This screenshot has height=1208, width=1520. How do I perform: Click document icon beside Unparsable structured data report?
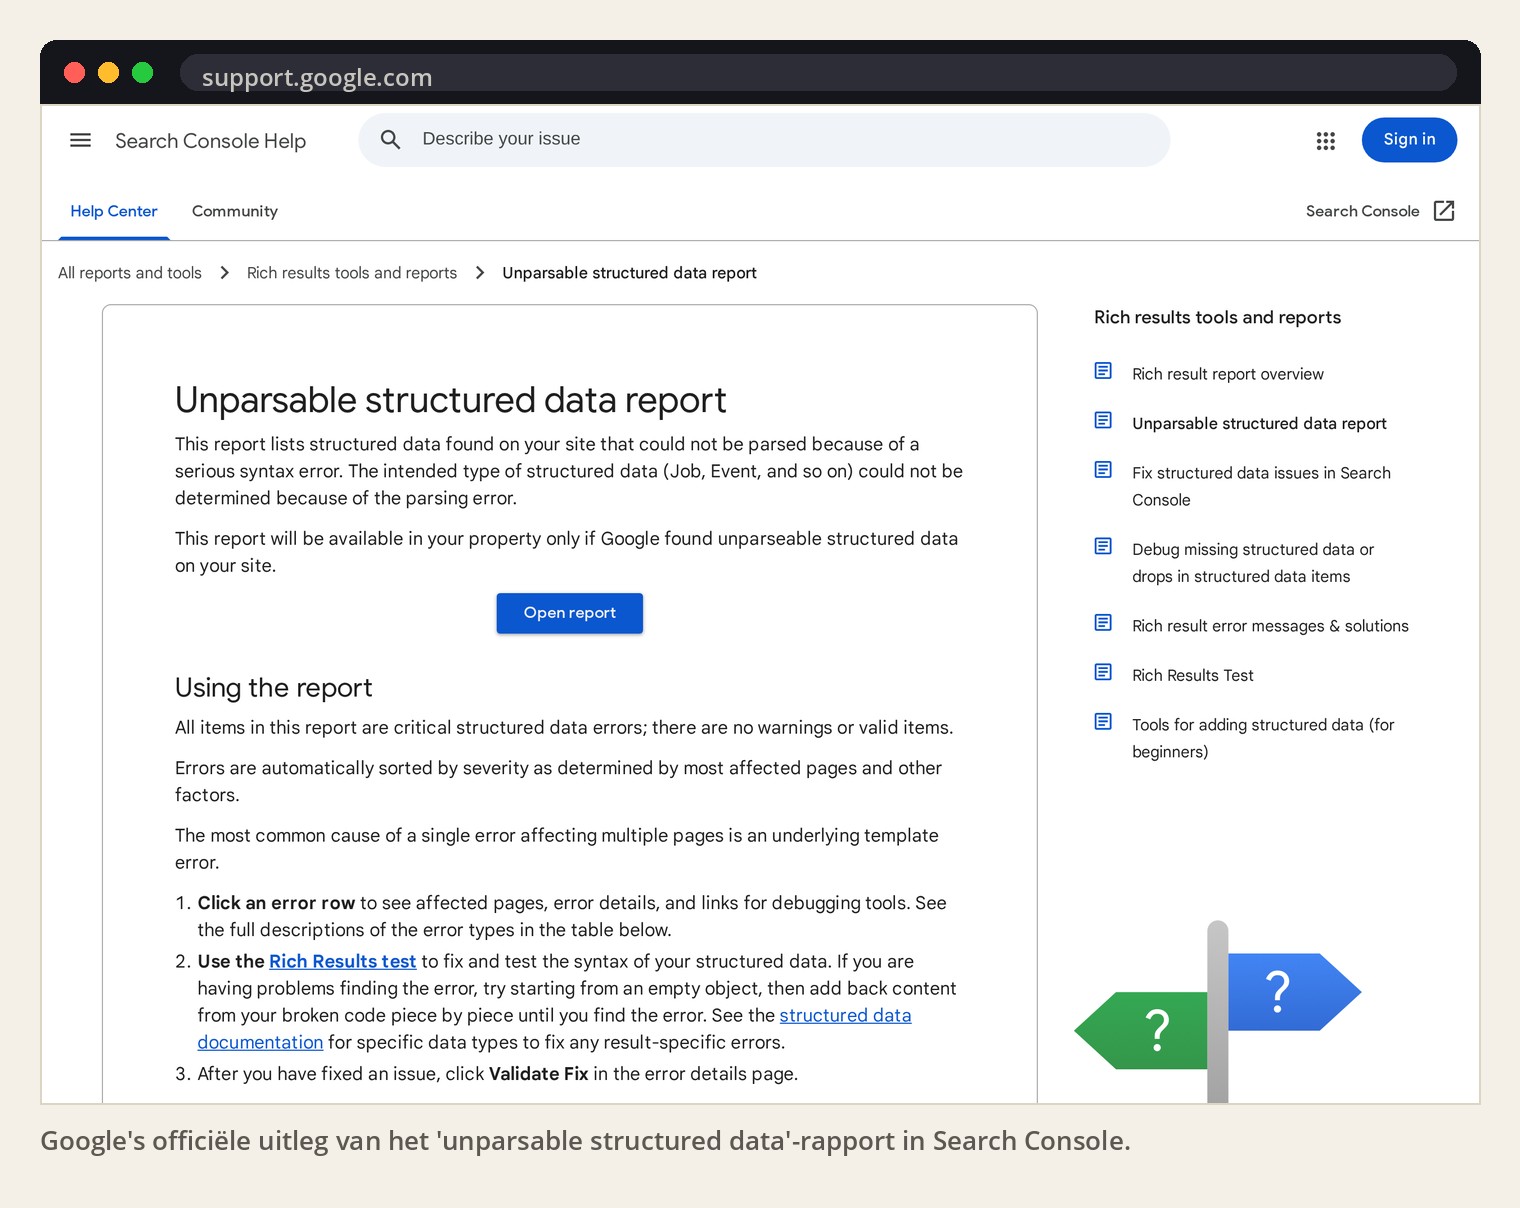tap(1103, 420)
